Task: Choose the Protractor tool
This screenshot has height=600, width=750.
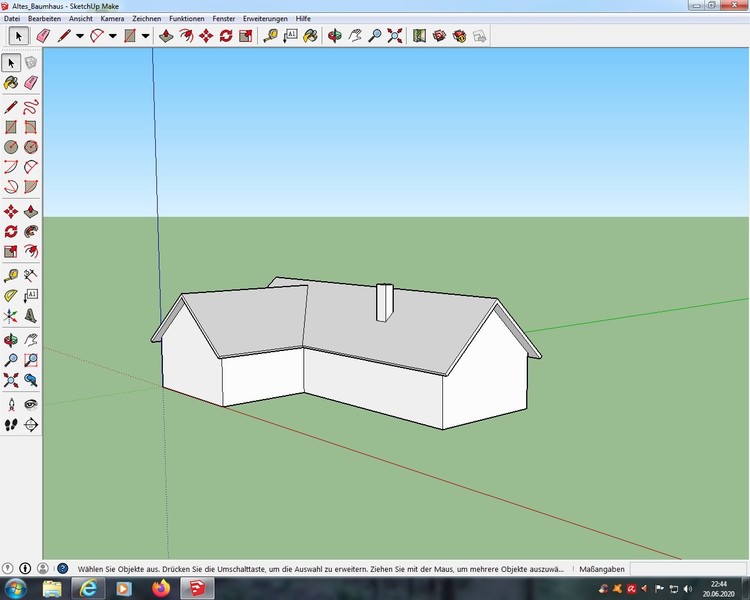Action: point(11,296)
